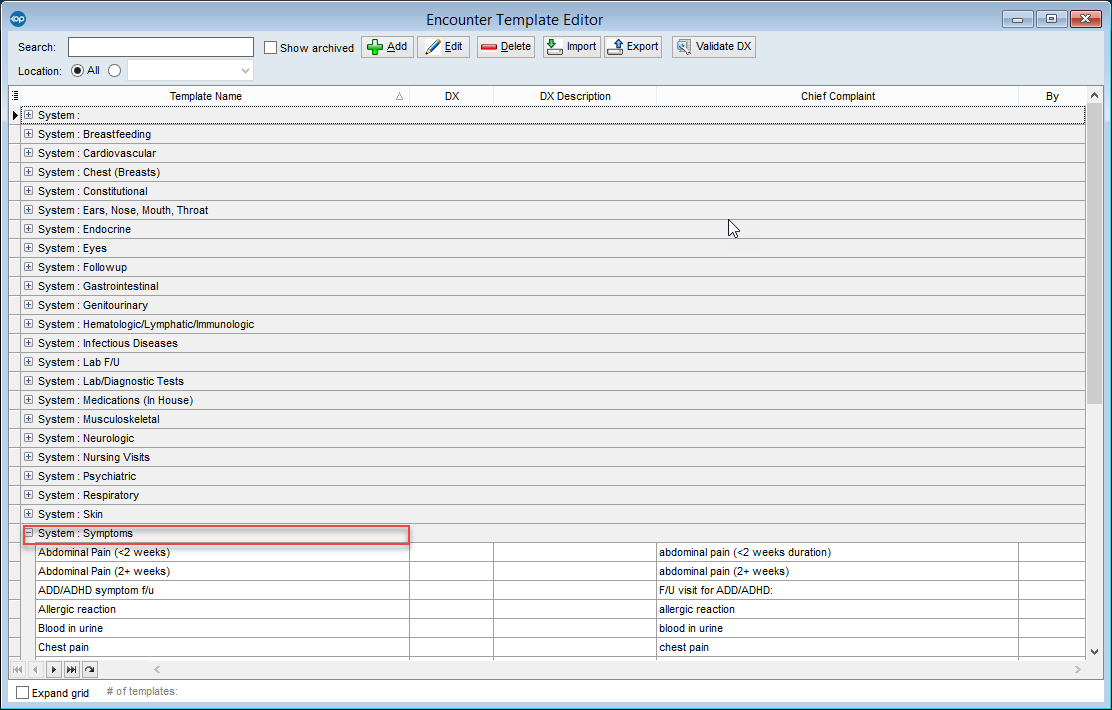
Task: Go to previous record navigation icon
Action: coord(35,669)
